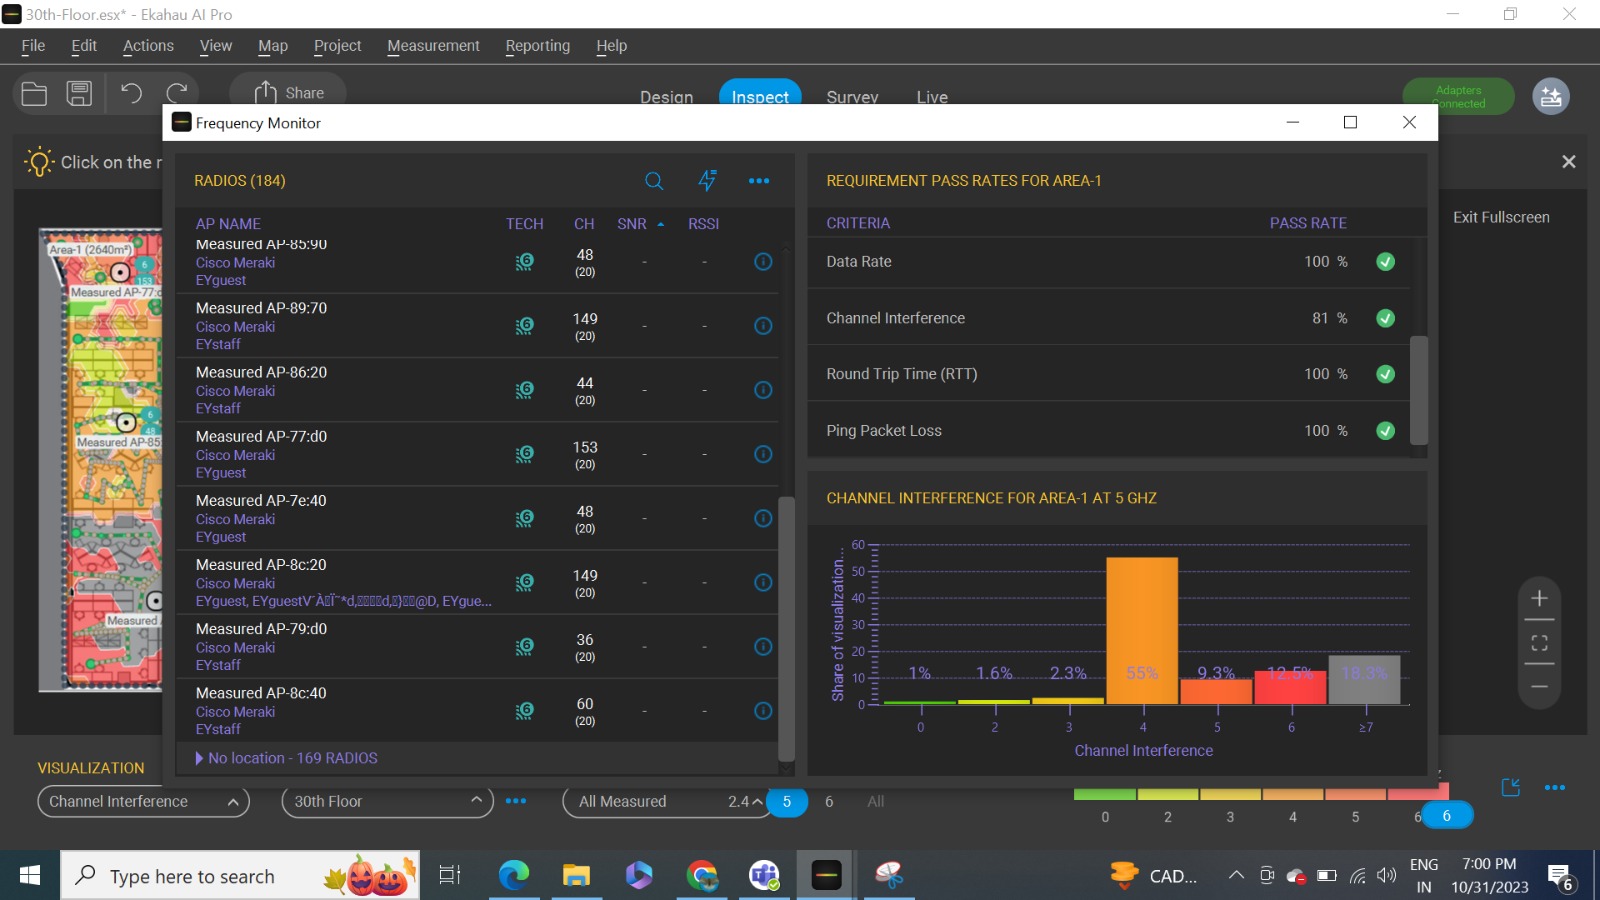Click the floor map thumbnail
The image size is (1600, 900).
(x=100, y=460)
